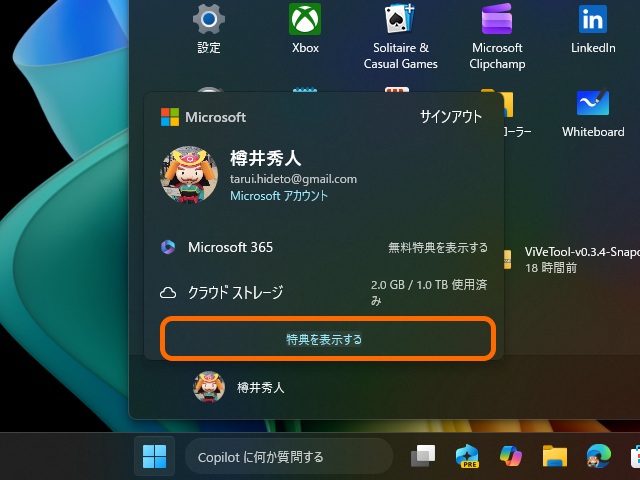Click the Microsoft 365 icon
Viewport: 640px width, 480px height.
[x=168, y=247]
